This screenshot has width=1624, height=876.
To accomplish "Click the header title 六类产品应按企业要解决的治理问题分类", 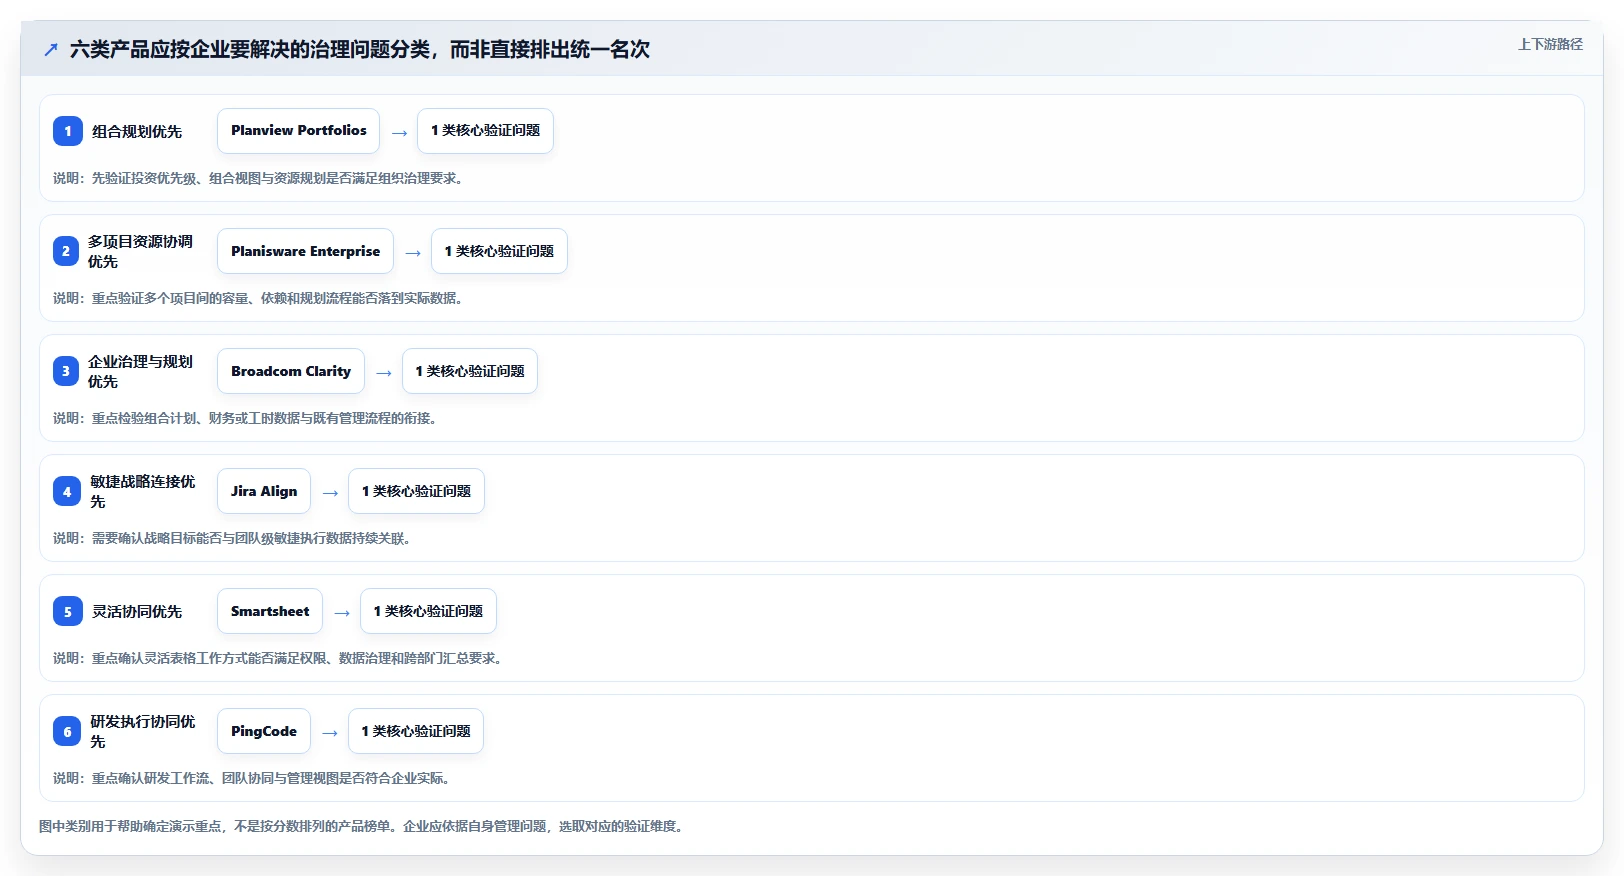I will coord(360,49).
